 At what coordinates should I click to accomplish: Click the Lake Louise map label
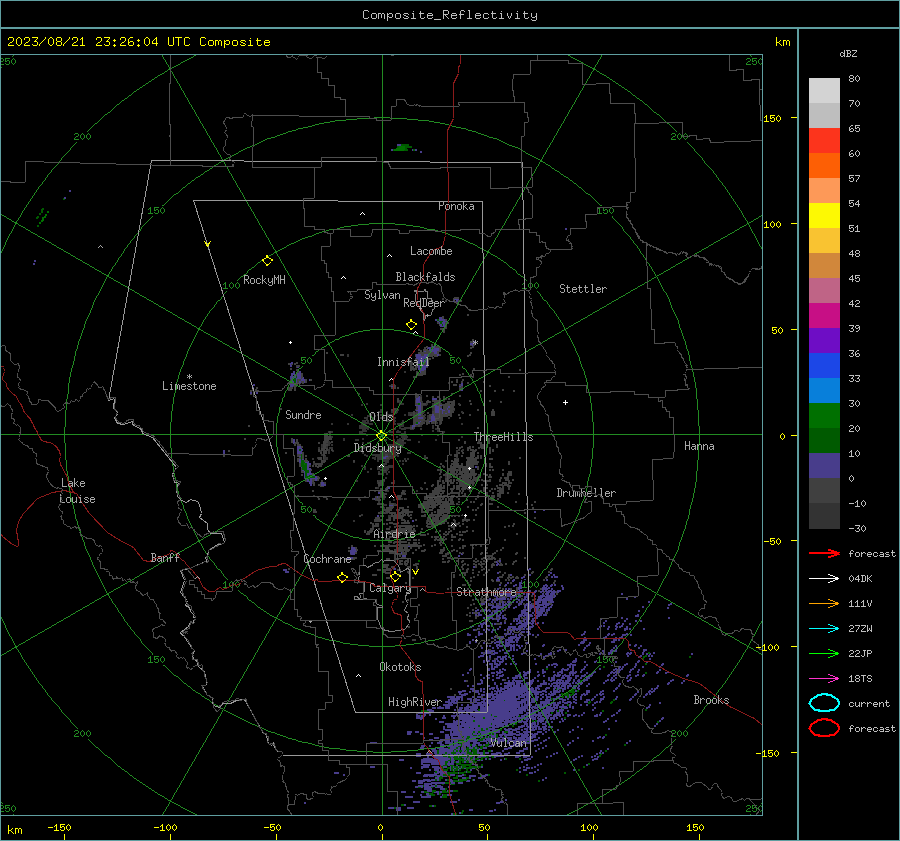click(x=77, y=491)
